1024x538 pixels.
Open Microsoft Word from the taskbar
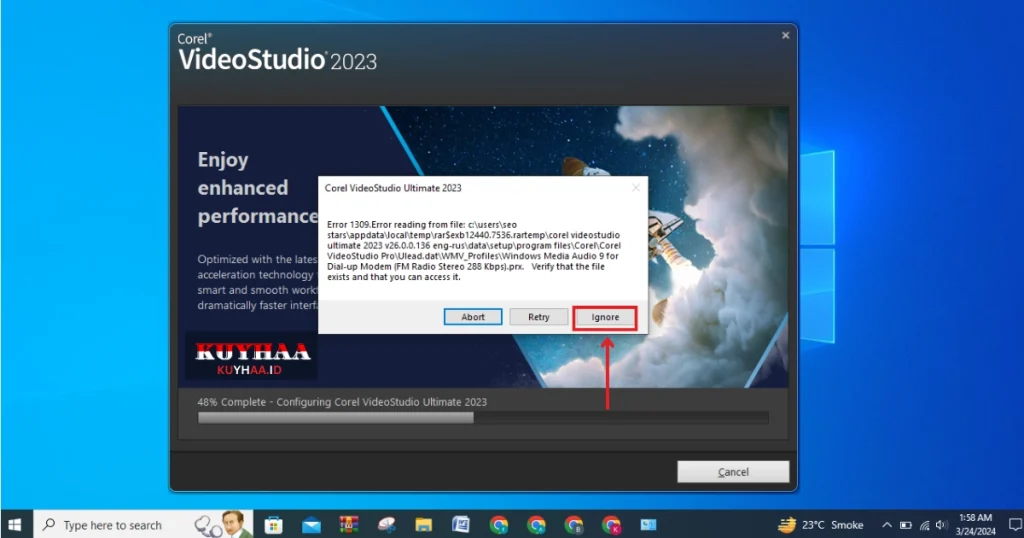coord(461,525)
